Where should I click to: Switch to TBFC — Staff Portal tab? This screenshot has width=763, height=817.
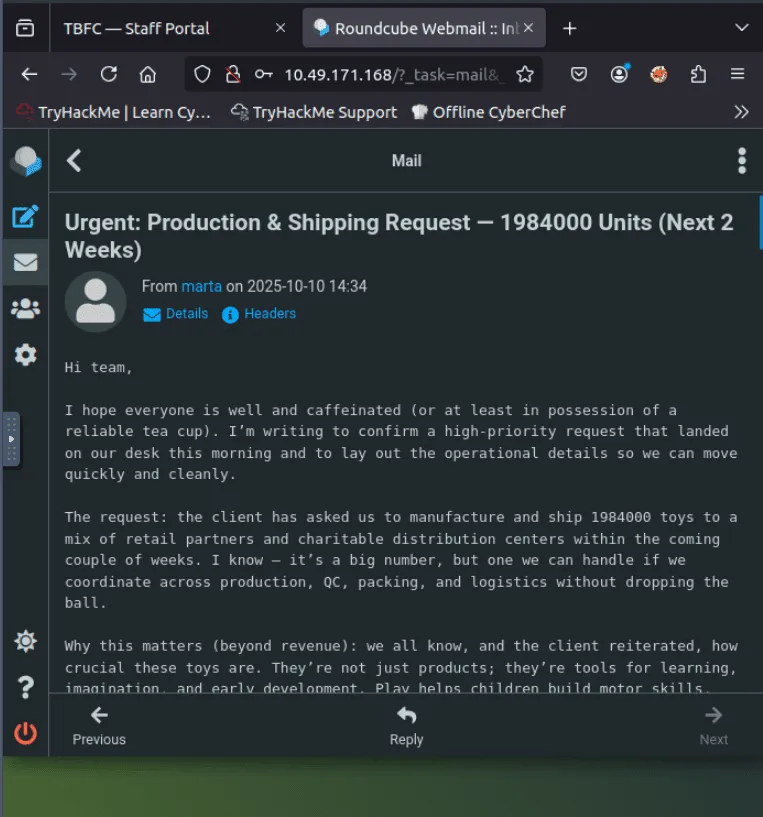tap(136, 28)
